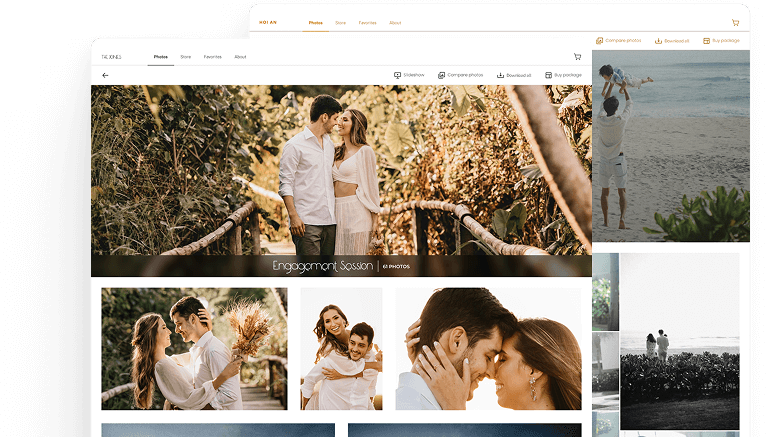Click Download all label in HOI AN window
Screen dimensions: 766x437
point(677,41)
